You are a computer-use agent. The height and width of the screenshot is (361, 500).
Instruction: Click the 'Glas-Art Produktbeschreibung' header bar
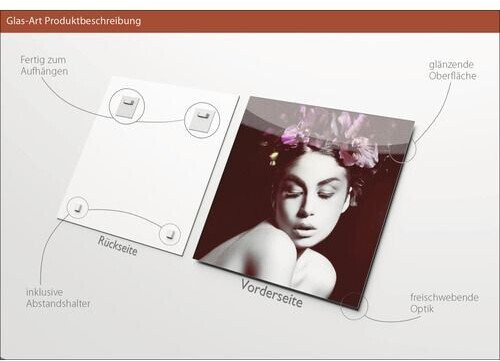point(250,21)
